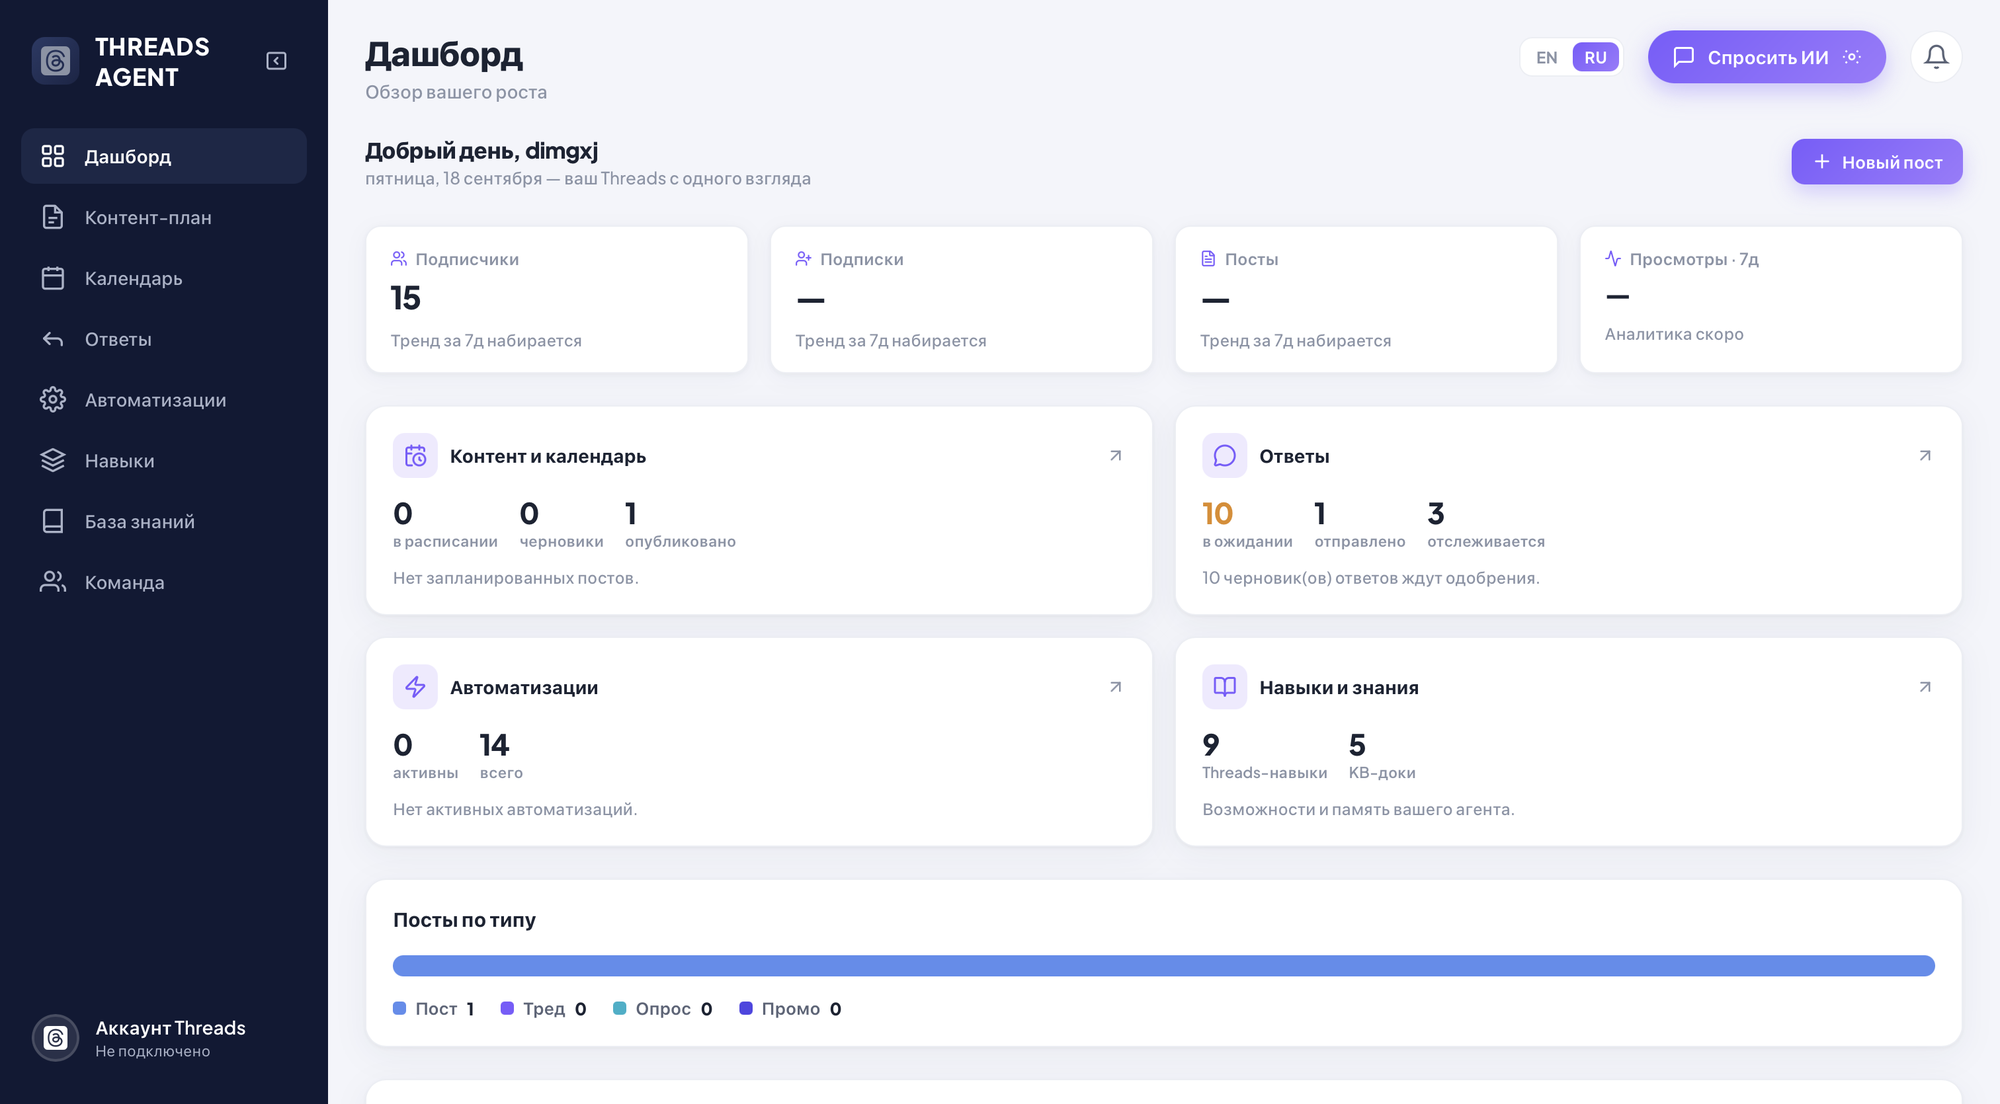
Task: Click the Threads Agent logo icon
Action: tap(55, 61)
